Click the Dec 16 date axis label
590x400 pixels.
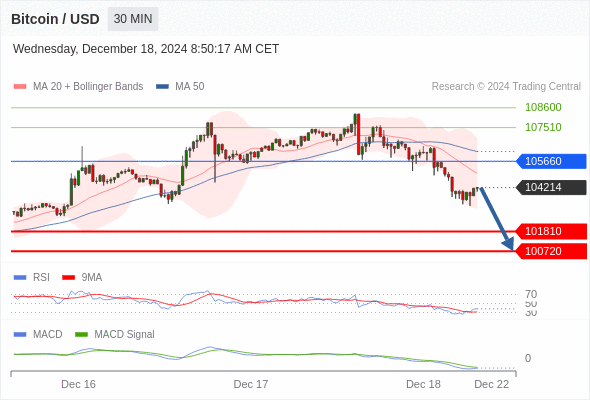click(78, 384)
